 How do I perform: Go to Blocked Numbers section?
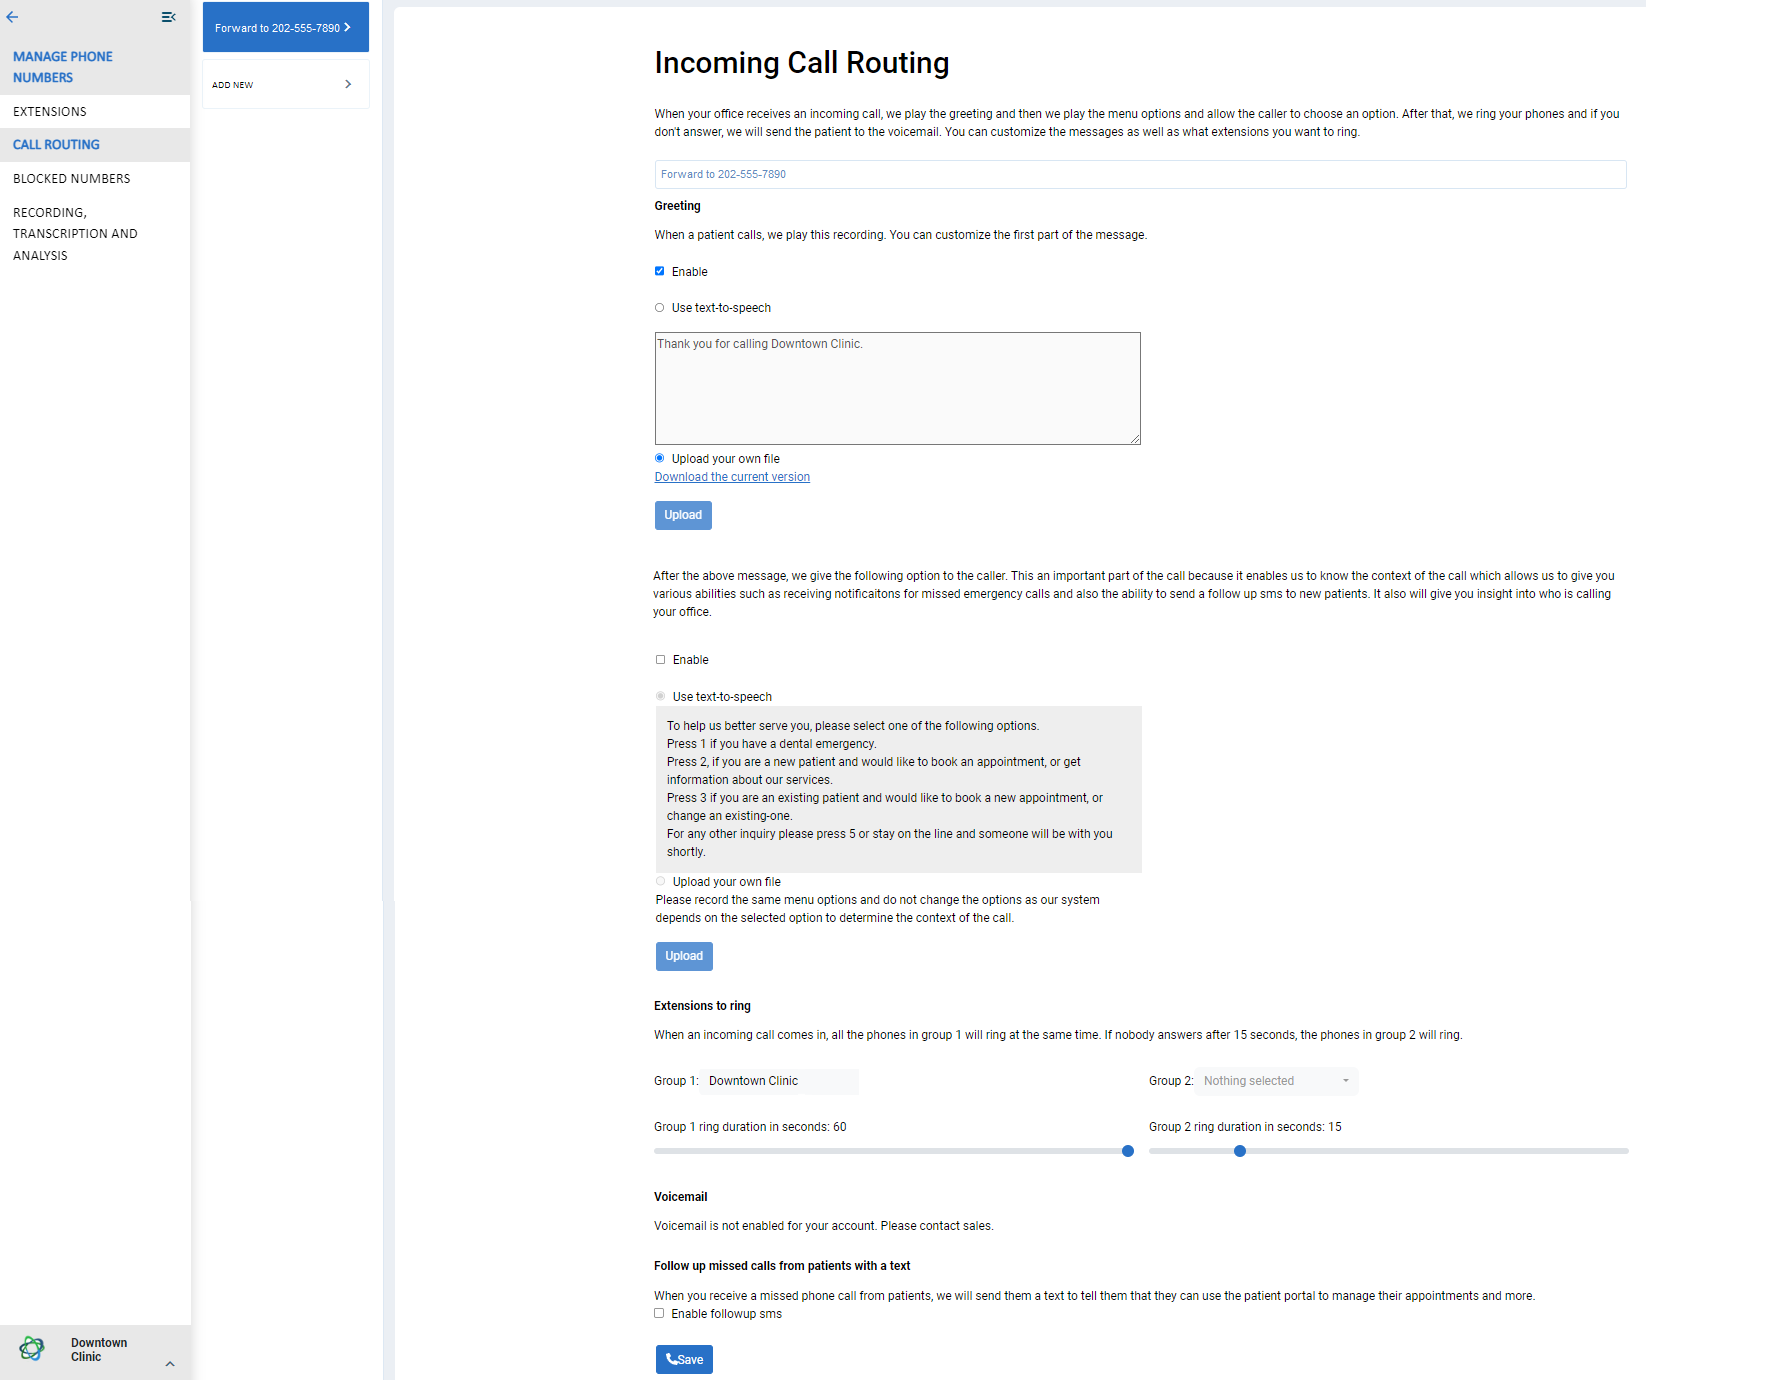point(72,179)
